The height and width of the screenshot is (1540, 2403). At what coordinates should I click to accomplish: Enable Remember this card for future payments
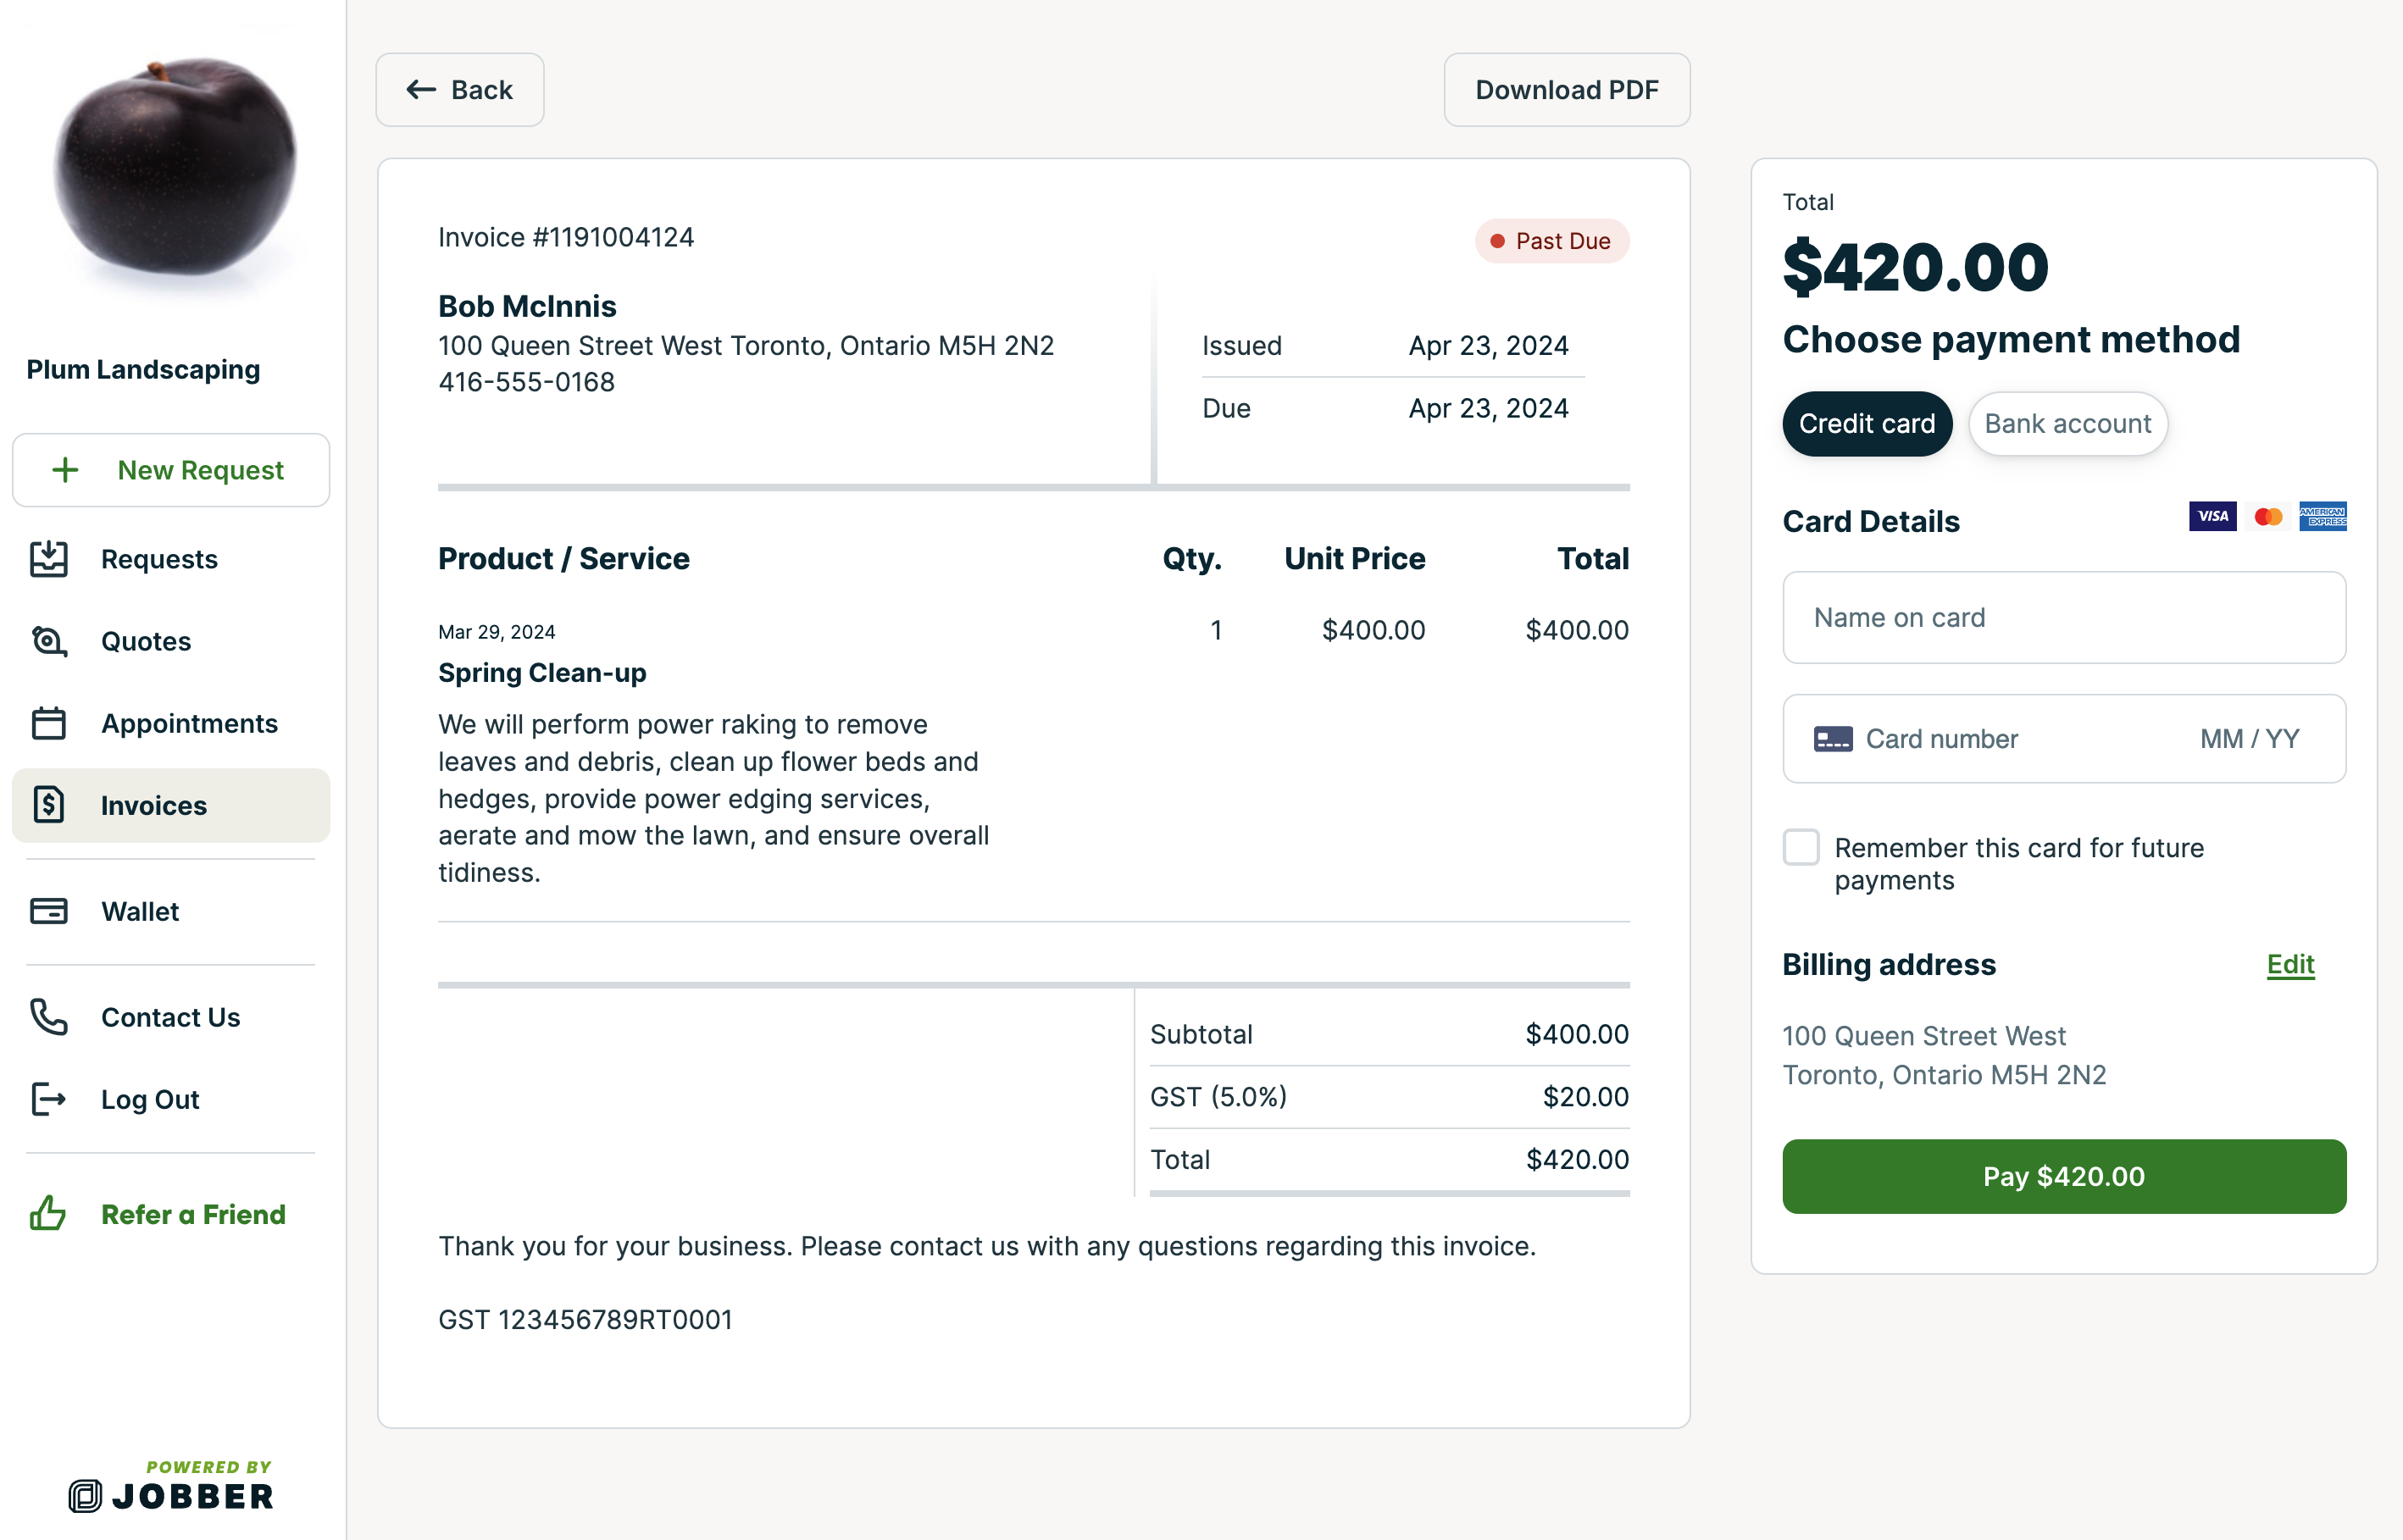tap(1801, 847)
